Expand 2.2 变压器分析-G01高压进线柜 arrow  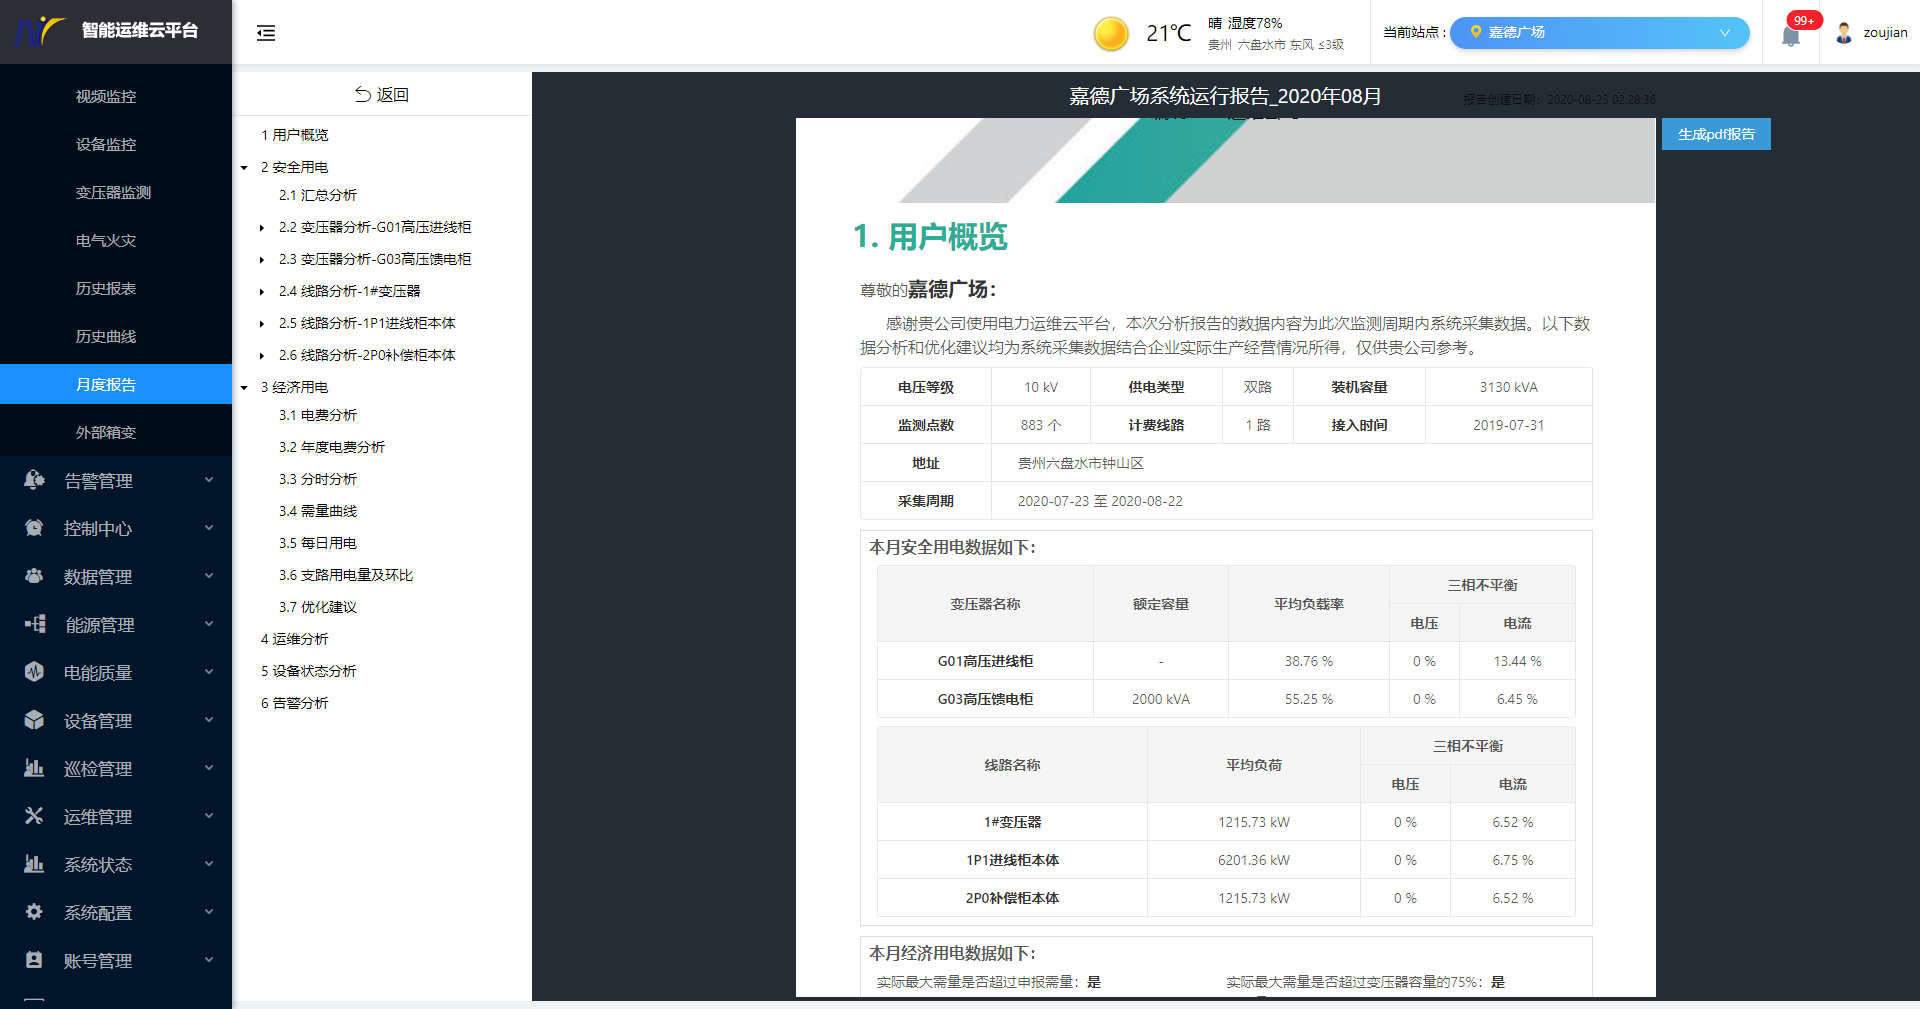coord(262,228)
